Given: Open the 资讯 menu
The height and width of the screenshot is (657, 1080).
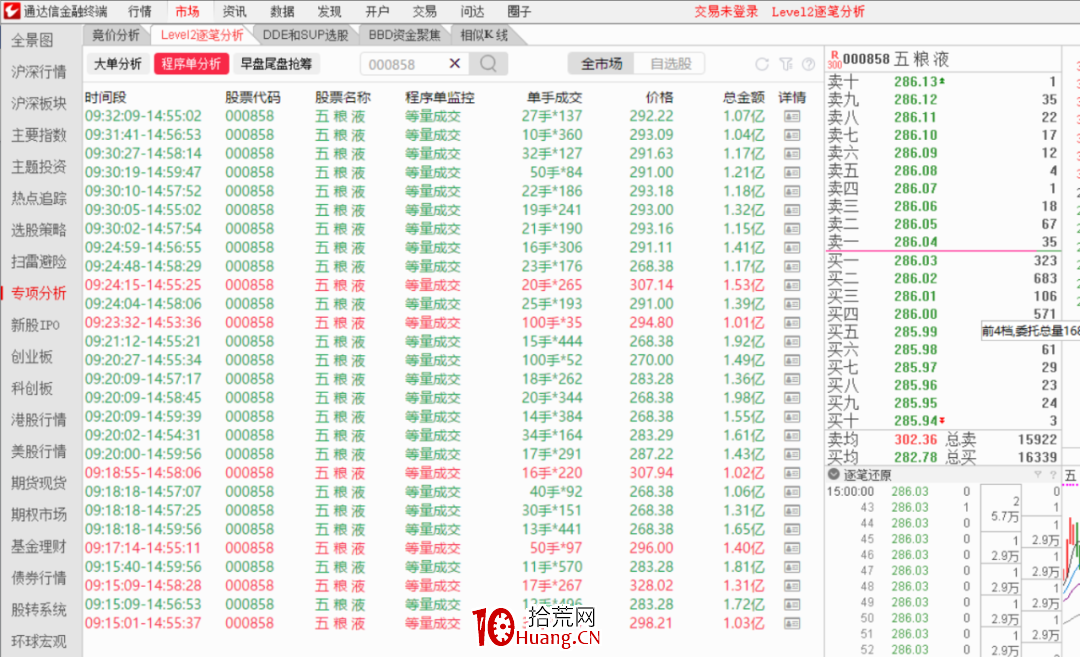Looking at the screenshot, I should (234, 11).
